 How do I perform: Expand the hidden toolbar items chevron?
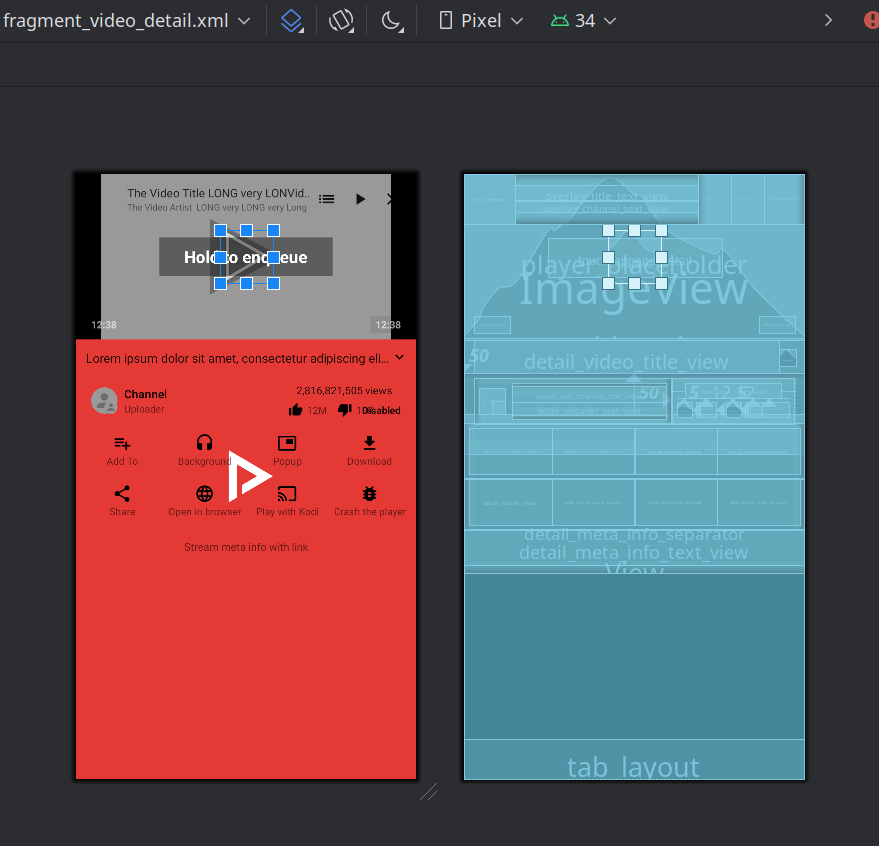[x=828, y=21]
